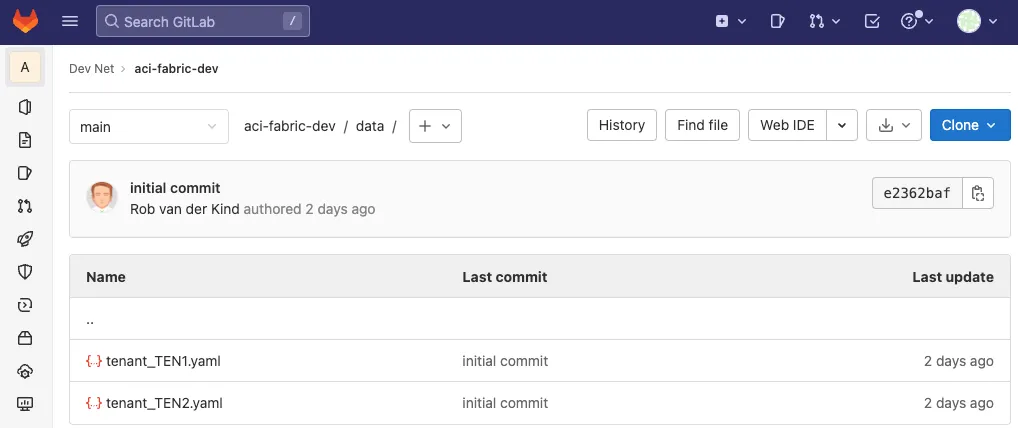Click the GitLab fox logo
This screenshot has width=1018, height=428.
26,21
